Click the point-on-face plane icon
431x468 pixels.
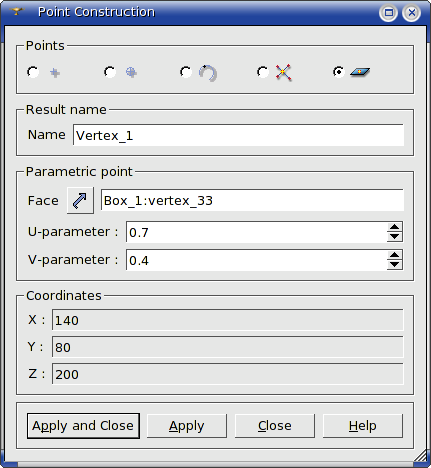[360, 72]
